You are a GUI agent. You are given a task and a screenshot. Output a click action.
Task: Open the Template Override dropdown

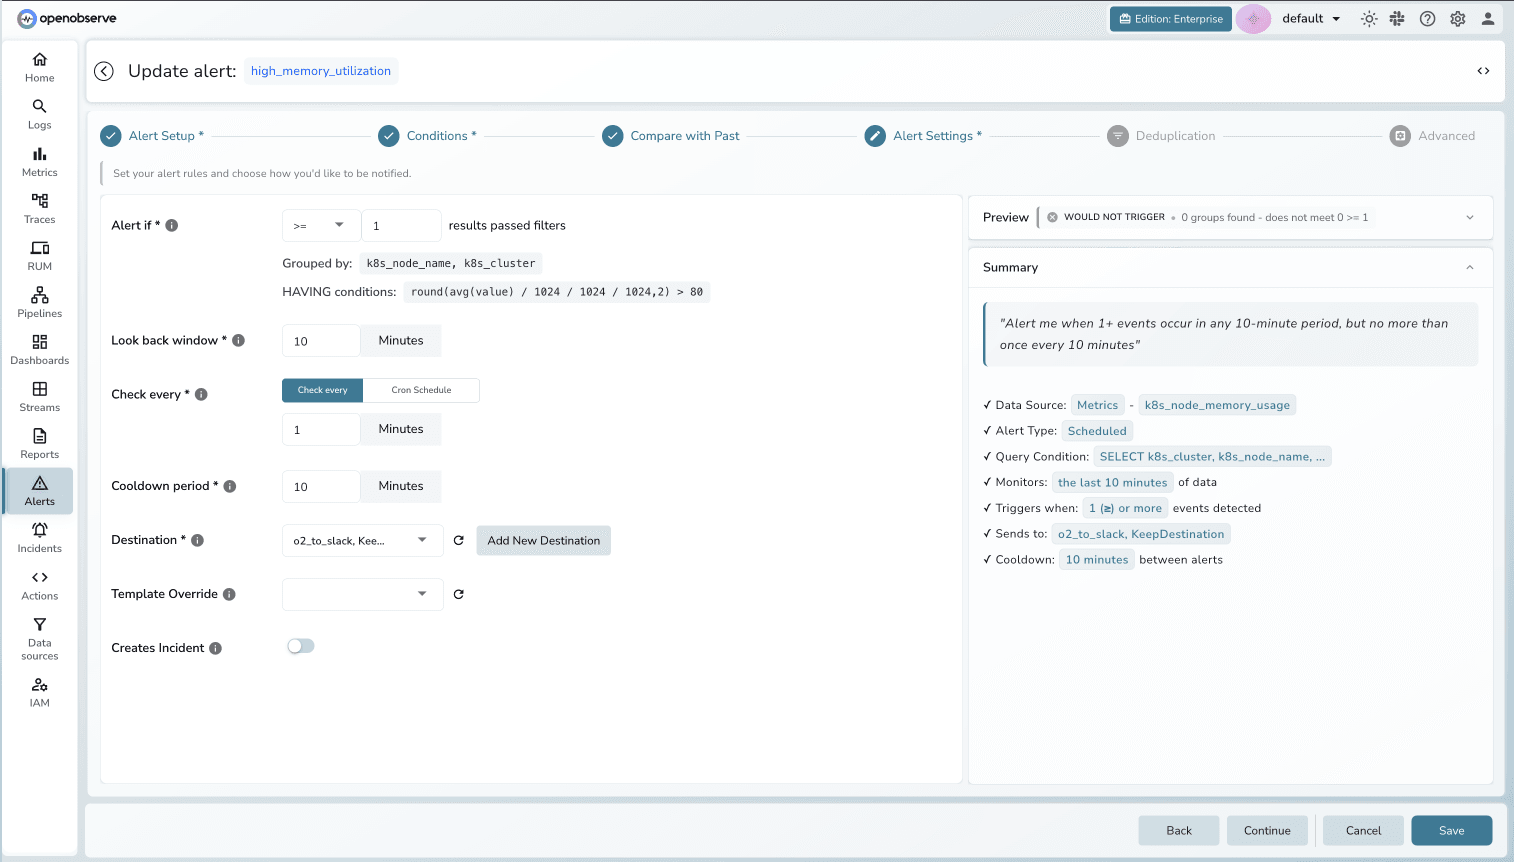pos(362,594)
